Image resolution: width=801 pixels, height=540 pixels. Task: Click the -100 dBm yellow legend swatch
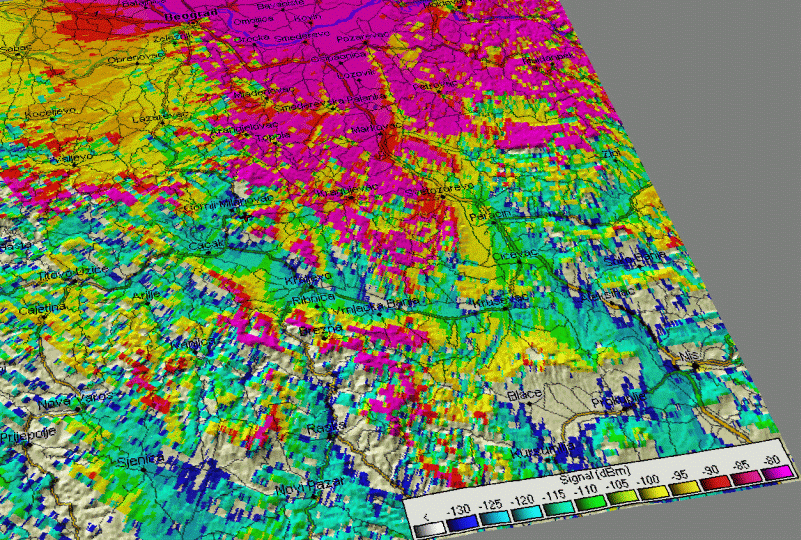[653, 491]
